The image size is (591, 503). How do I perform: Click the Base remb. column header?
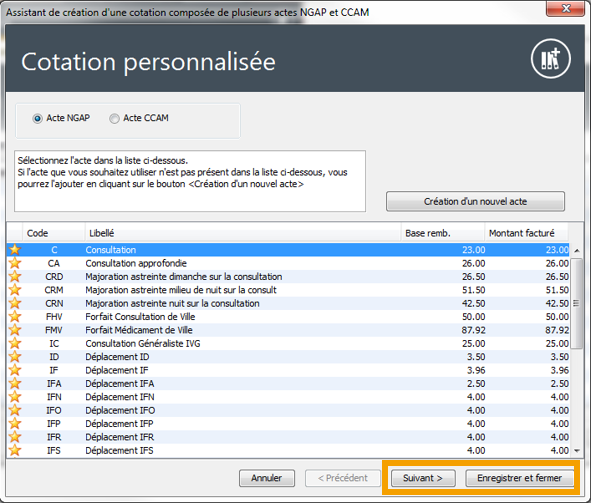[x=443, y=233]
